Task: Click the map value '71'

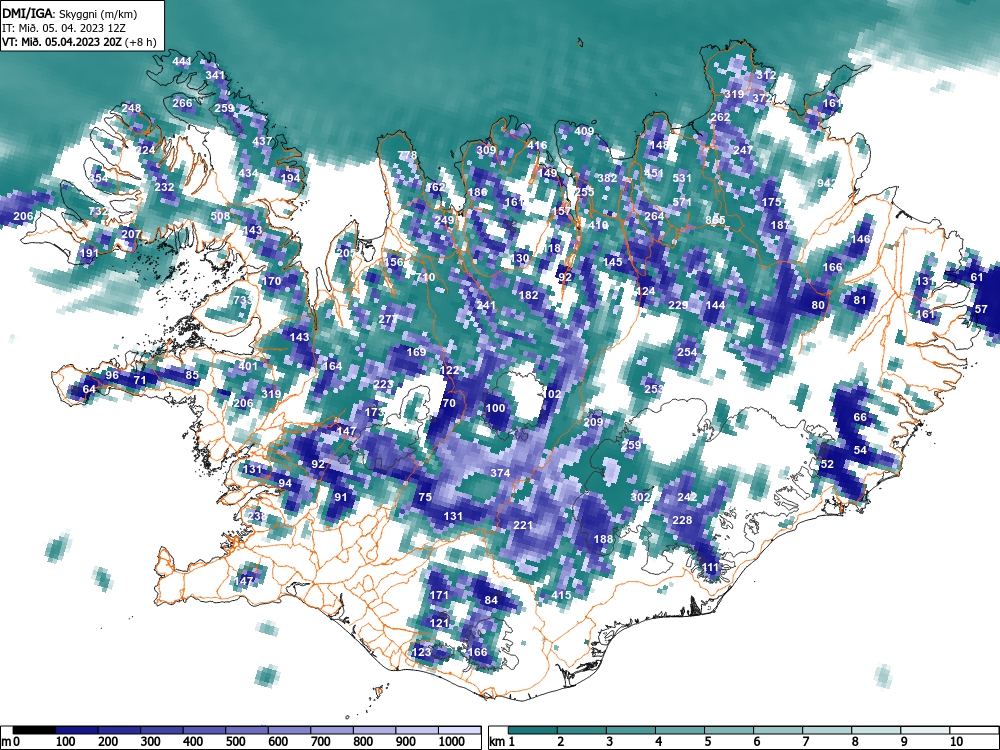Action: click(x=140, y=380)
